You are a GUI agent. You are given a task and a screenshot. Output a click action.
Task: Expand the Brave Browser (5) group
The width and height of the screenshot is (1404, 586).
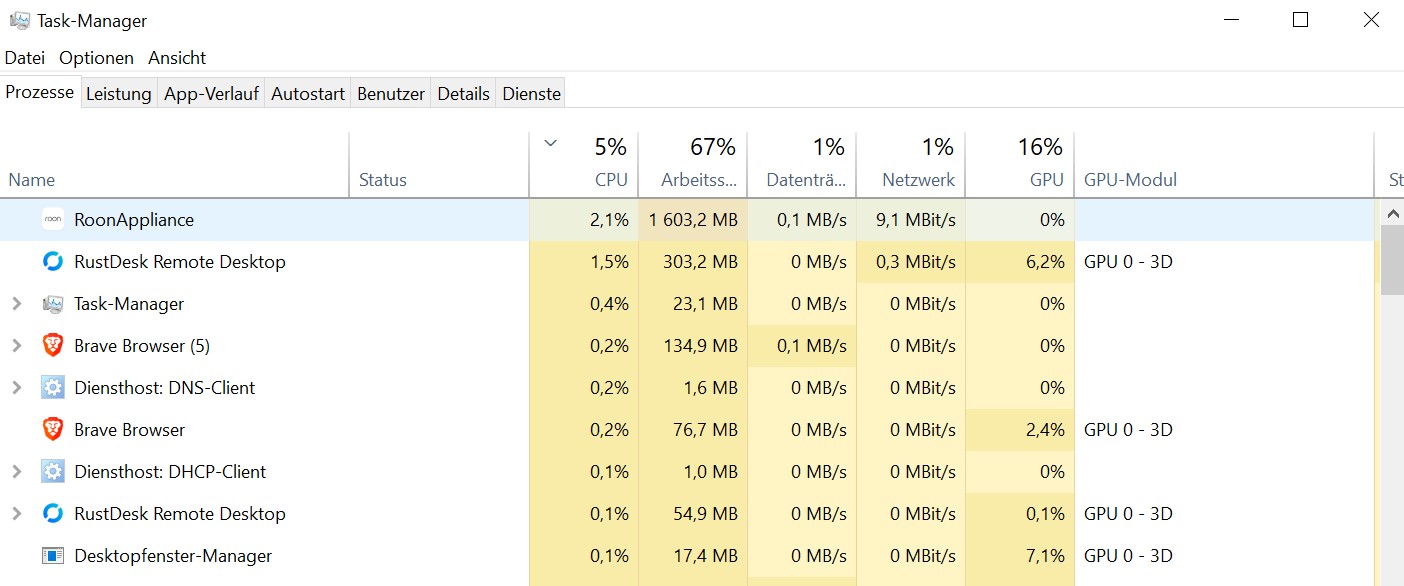(16, 346)
